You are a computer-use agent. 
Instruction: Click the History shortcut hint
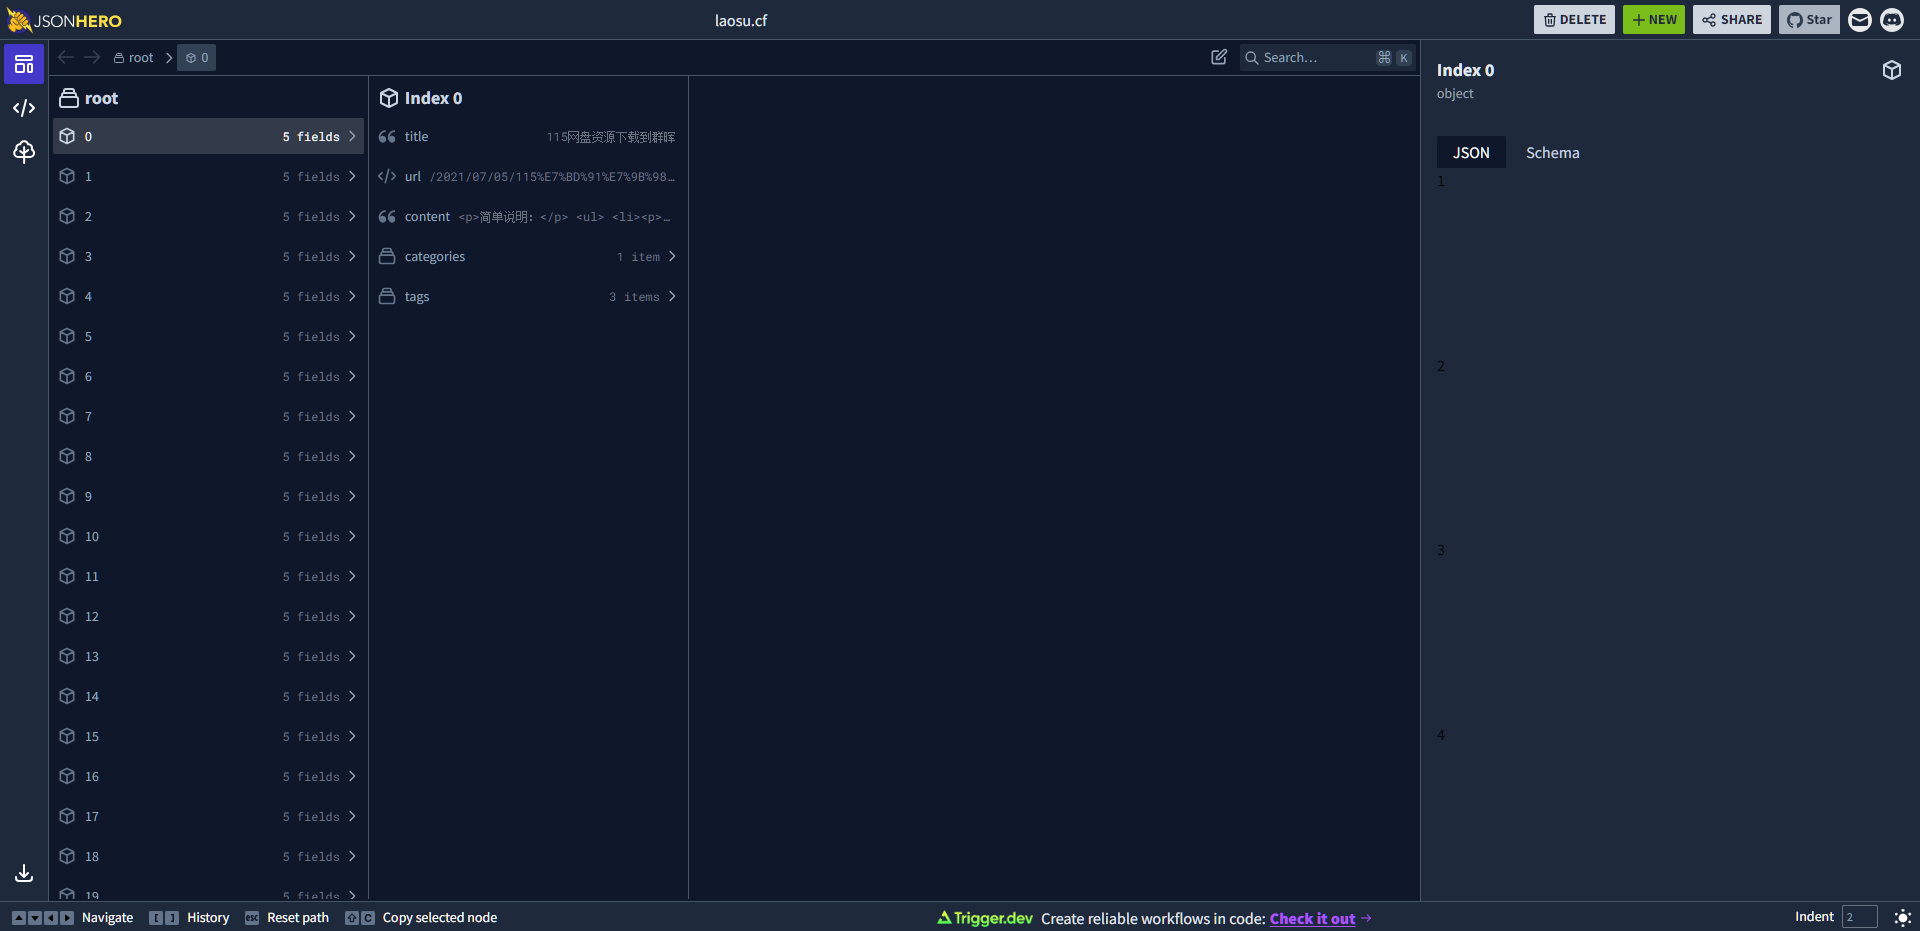click(189, 917)
